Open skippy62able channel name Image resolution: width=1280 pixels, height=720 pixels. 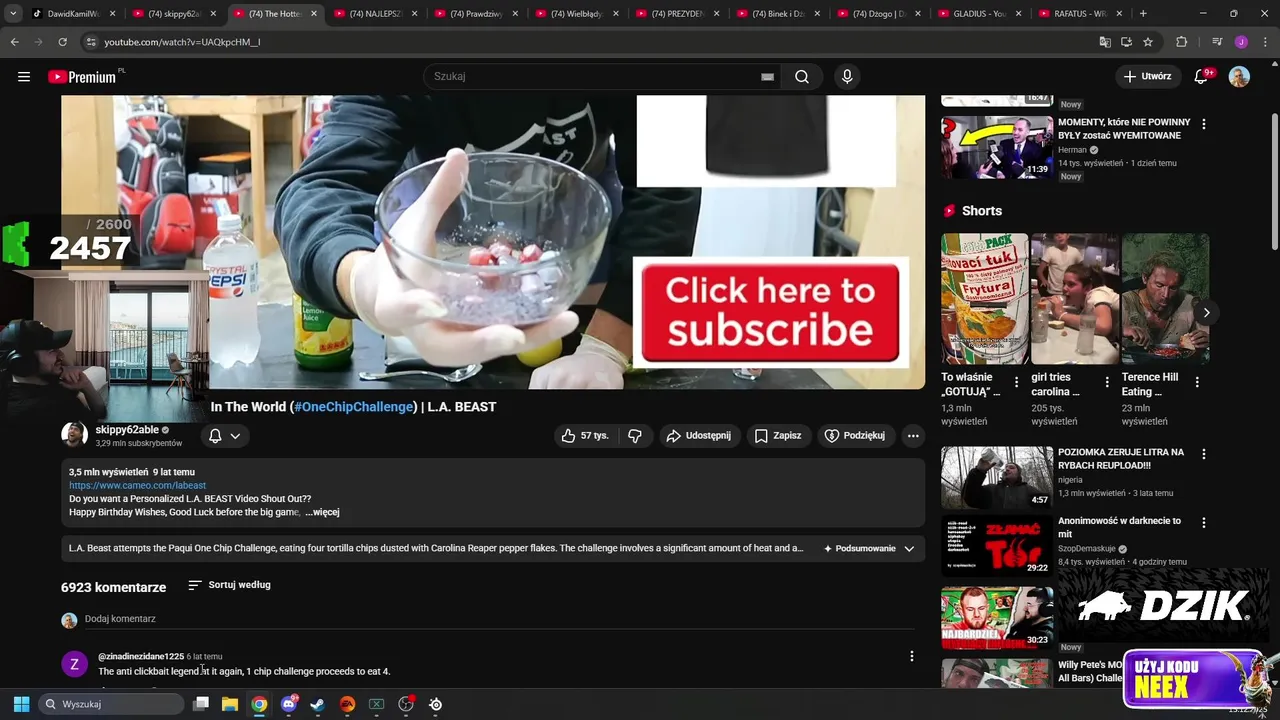pos(127,430)
